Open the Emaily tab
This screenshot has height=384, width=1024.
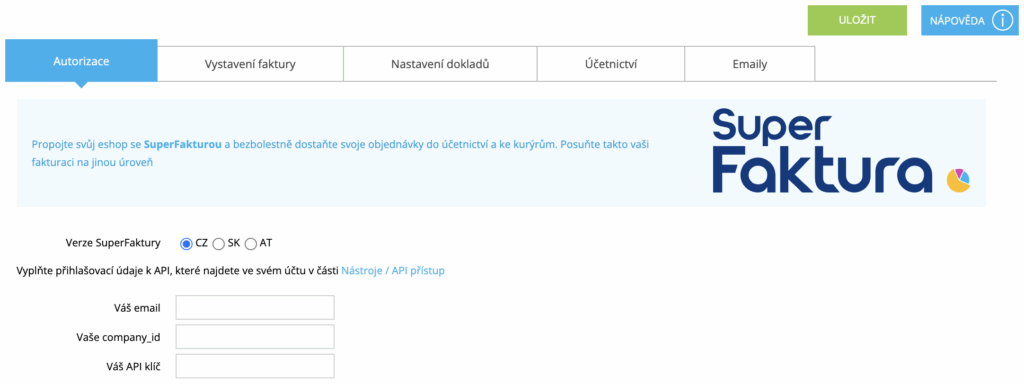(x=750, y=64)
